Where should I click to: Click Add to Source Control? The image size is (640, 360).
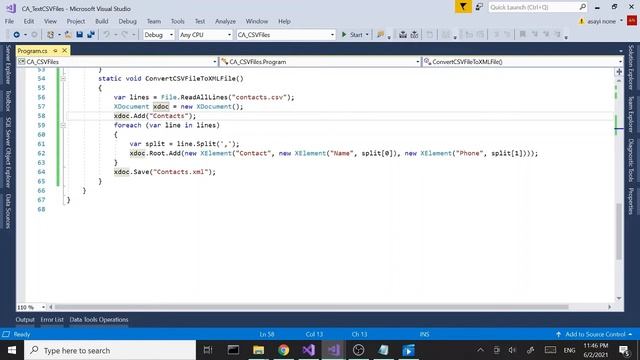(x=594, y=334)
